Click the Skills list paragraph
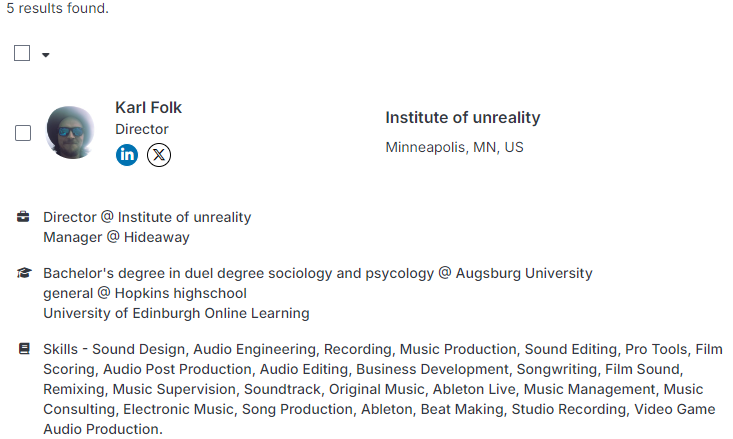The height and width of the screenshot is (439, 733). pyautogui.click(x=383, y=389)
